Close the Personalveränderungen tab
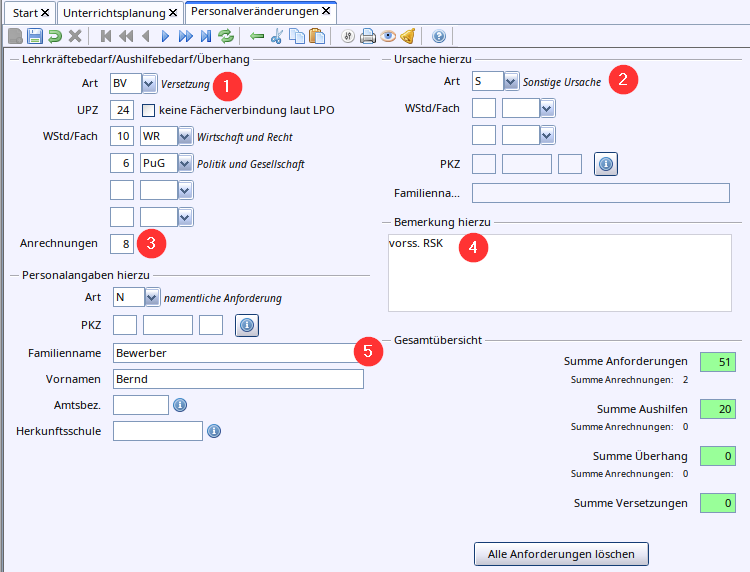Image resolution: width=750 pixels, height=572 pixels. [326, 11]
